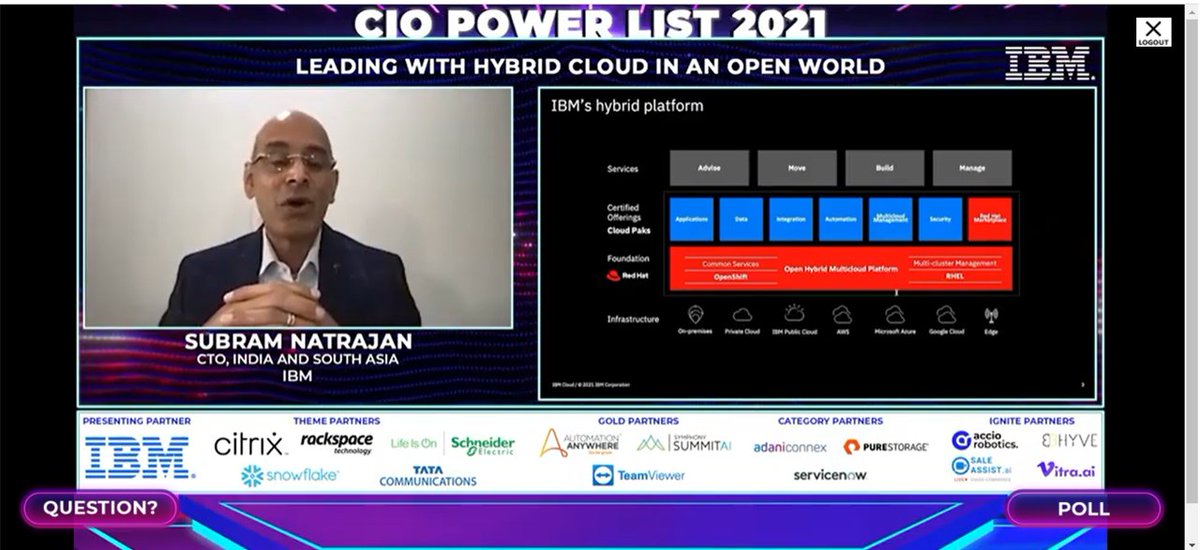
Task: Select the Red Hat Marketplace tile
Action: point(990,219)
